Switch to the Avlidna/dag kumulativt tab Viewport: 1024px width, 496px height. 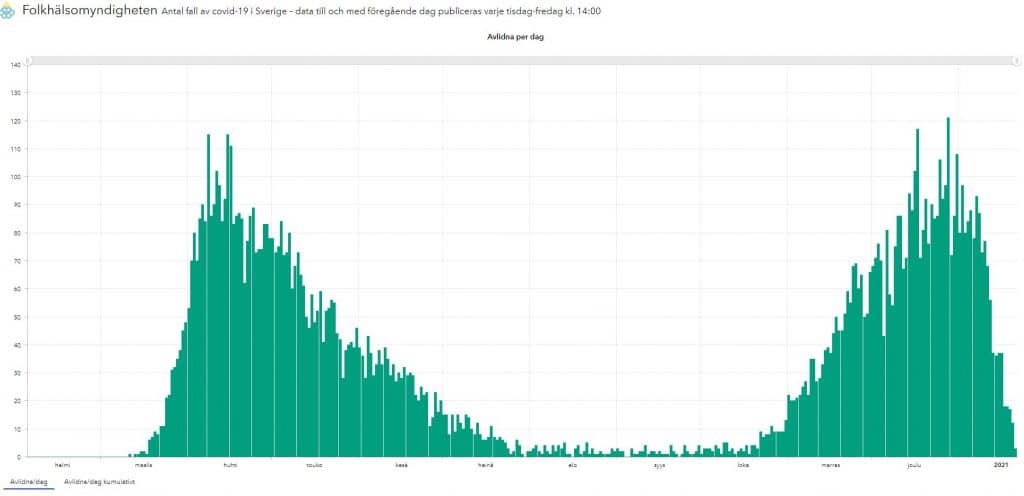pos(99,482)
